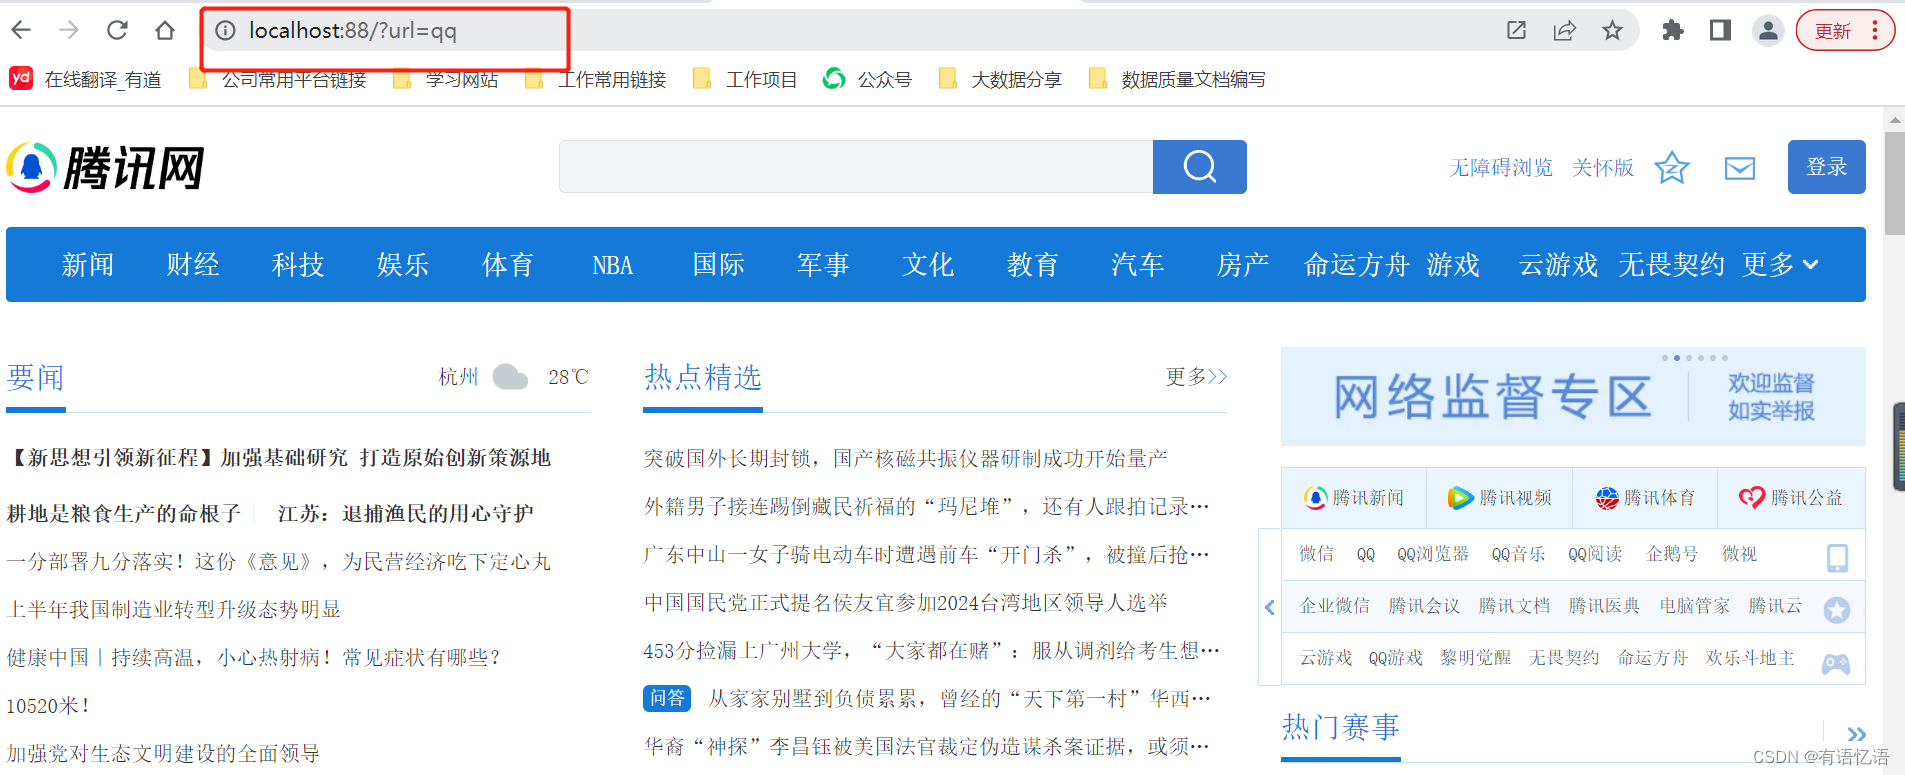Open the 财经 nav tab

(193, 265)
